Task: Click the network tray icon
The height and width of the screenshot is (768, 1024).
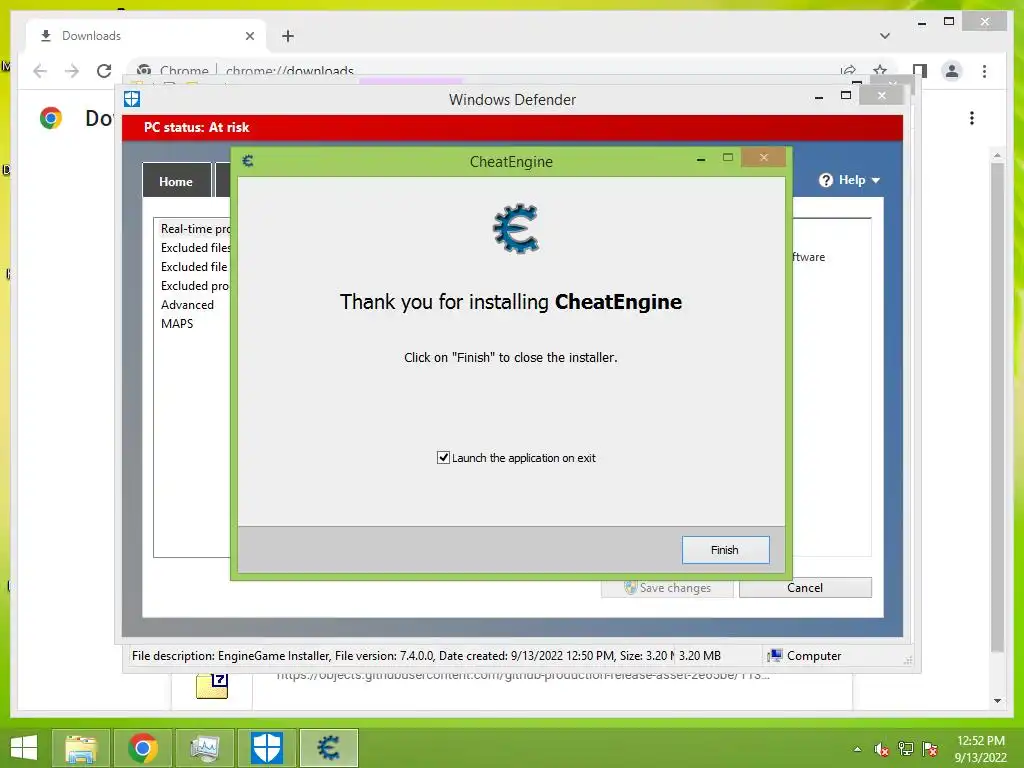Action: tap(906, 749)
